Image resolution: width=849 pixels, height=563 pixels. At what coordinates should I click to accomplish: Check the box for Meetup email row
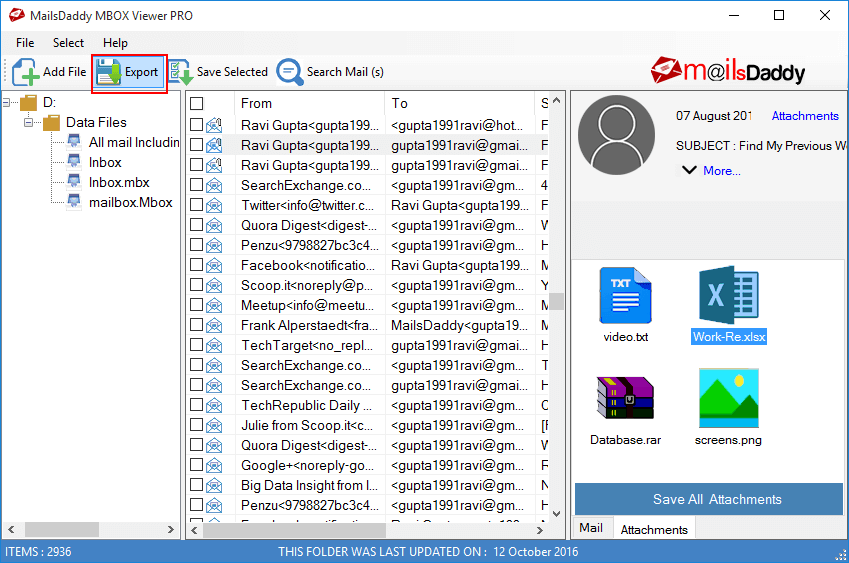(197, 305)
